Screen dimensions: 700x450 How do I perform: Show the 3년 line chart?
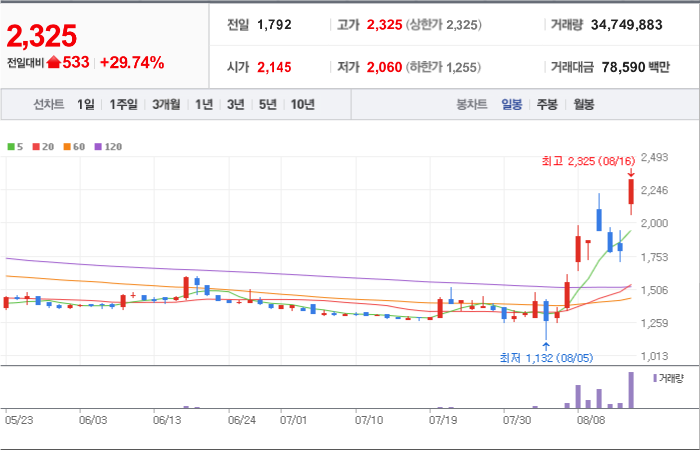[235, 105]
